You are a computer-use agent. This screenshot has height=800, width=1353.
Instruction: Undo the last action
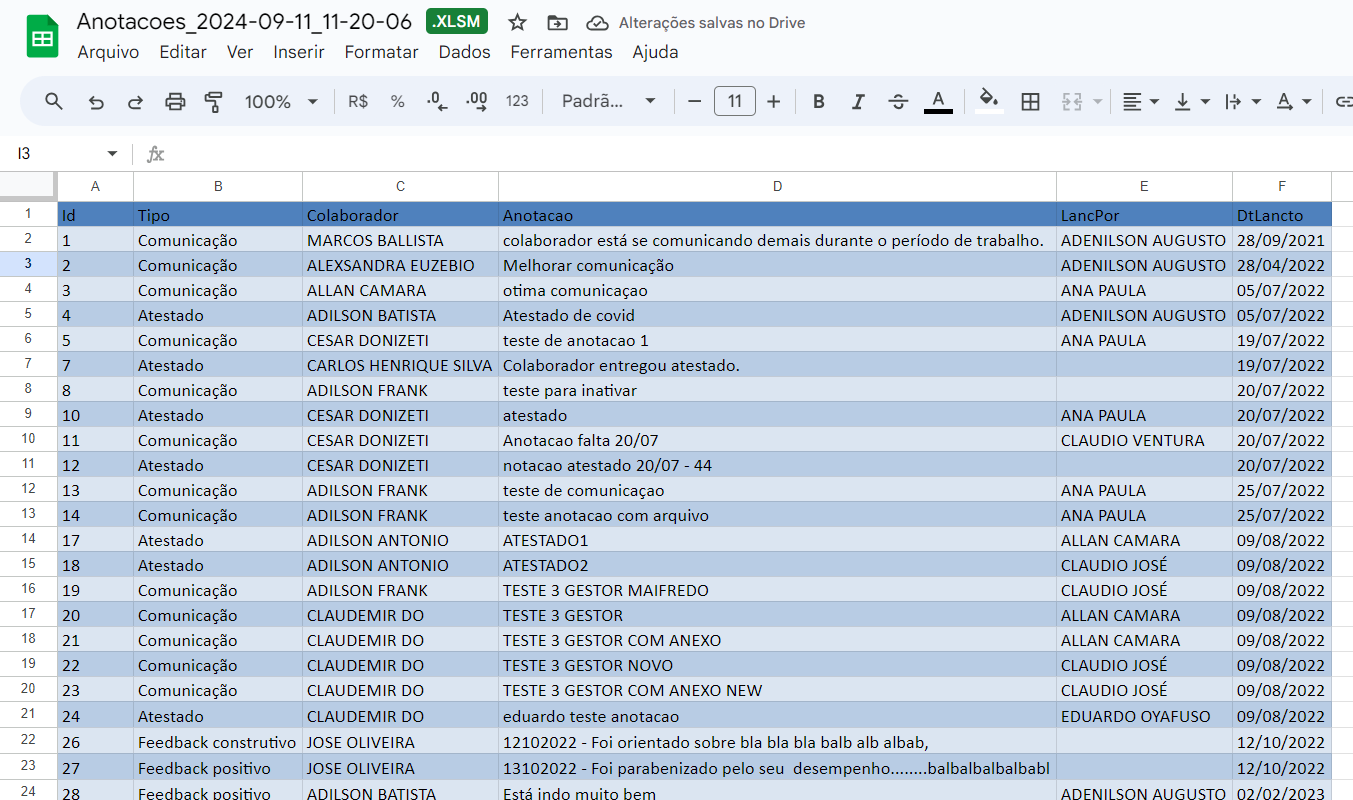coord(96,101)
